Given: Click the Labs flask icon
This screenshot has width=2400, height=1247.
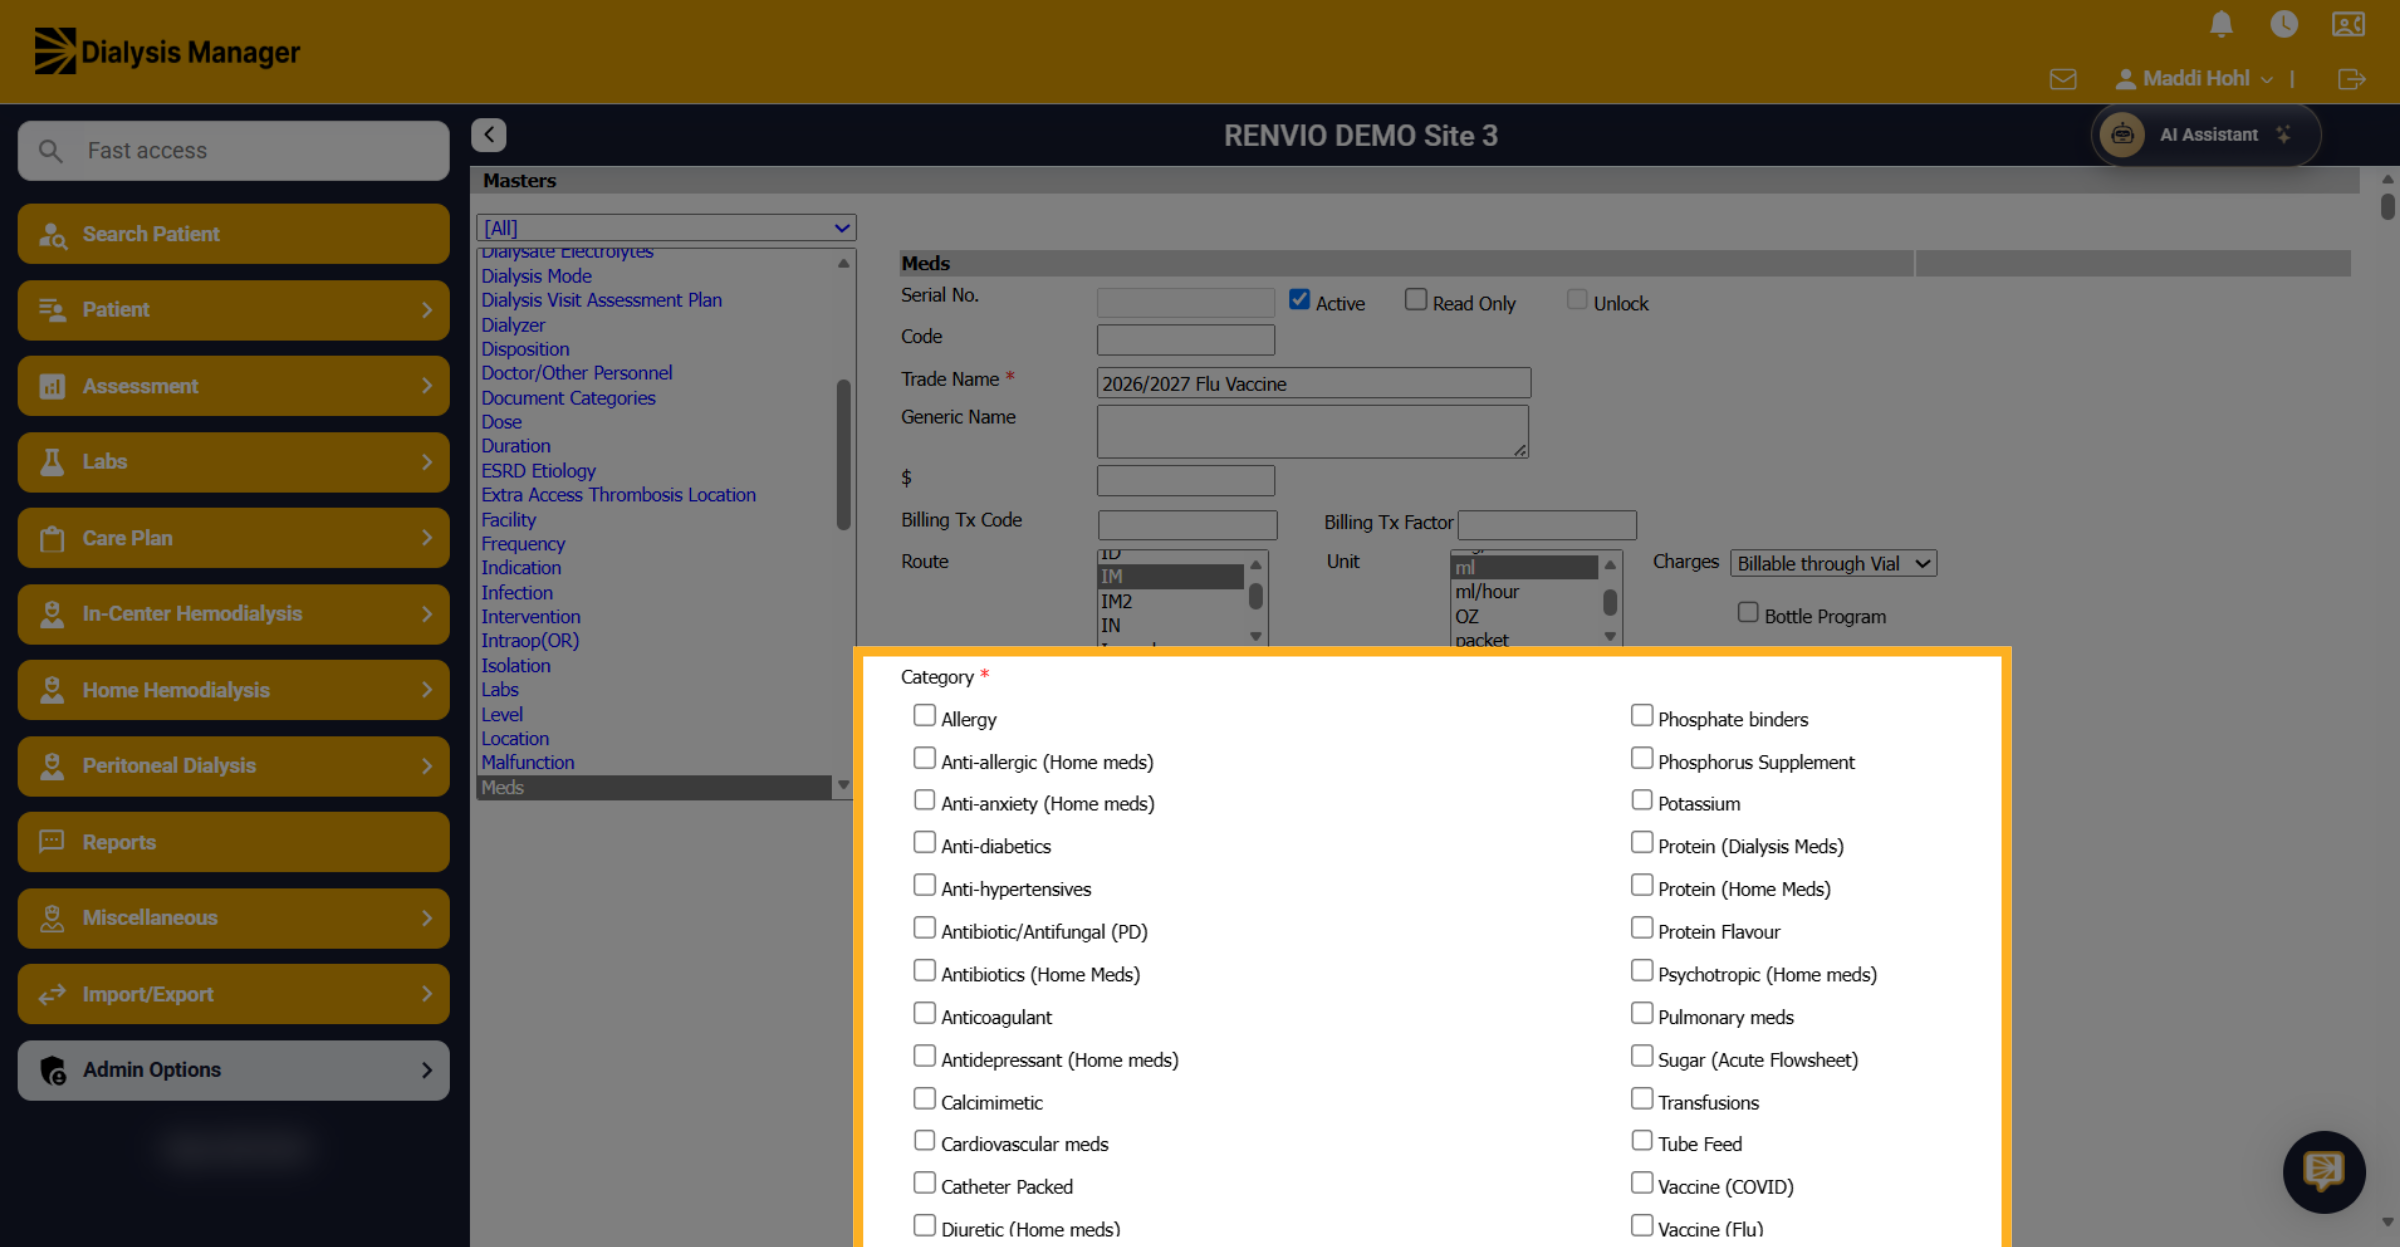Looking at the screenshot, I should point(52,462).
